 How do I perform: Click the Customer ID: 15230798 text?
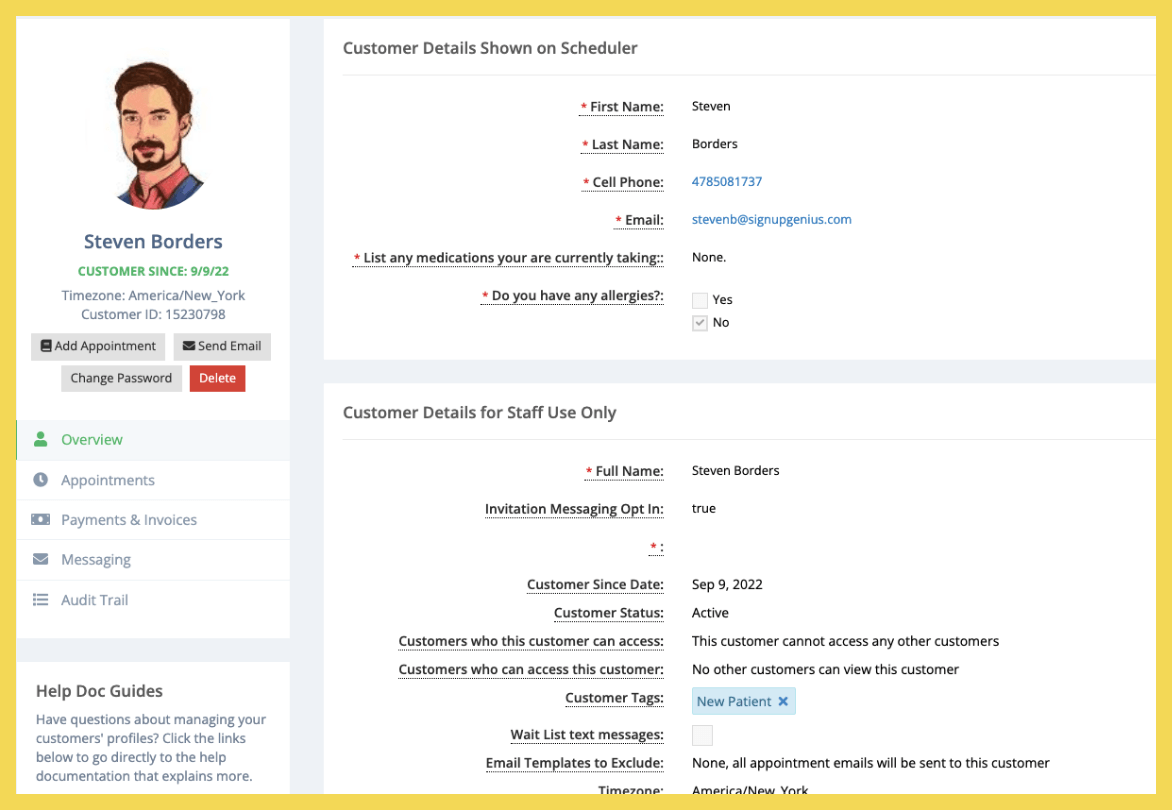point(153,315)
